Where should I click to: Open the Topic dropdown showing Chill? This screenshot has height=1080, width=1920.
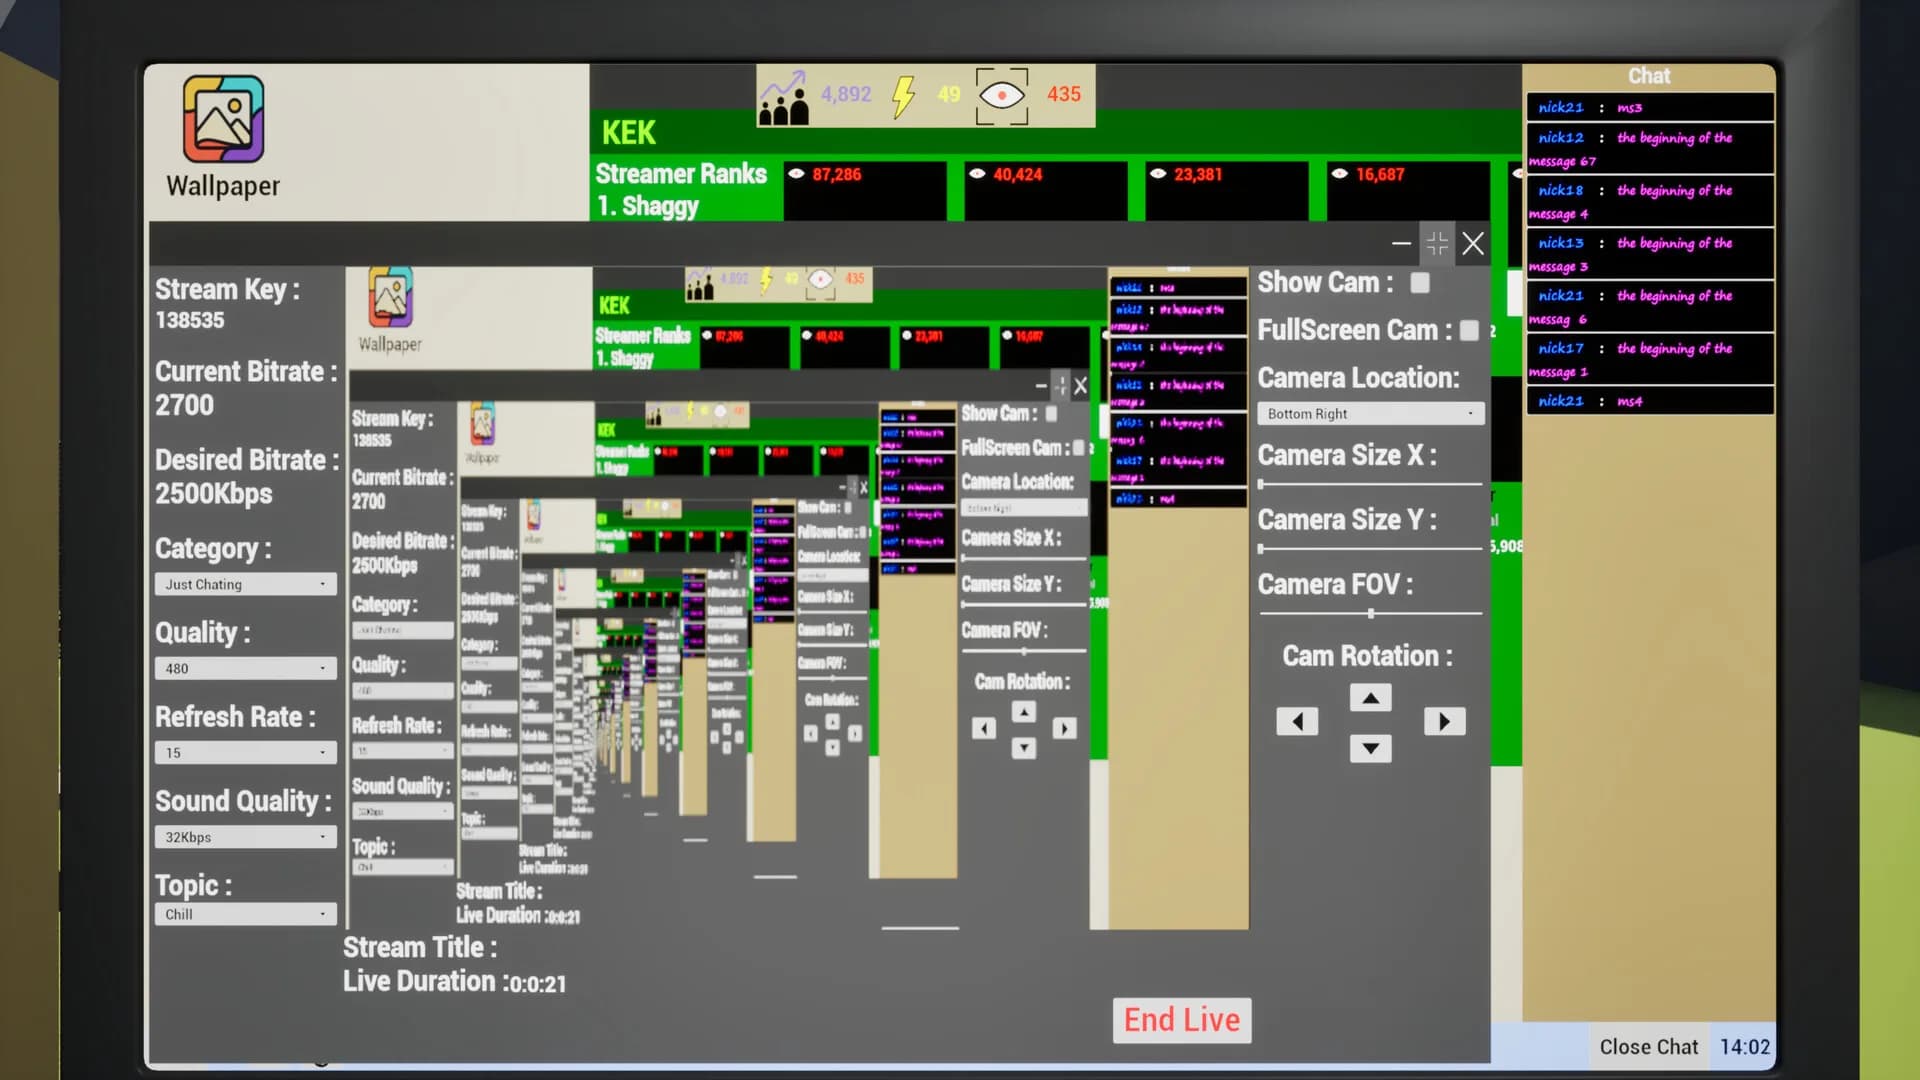pyautogui.click(x=246, y=914)
